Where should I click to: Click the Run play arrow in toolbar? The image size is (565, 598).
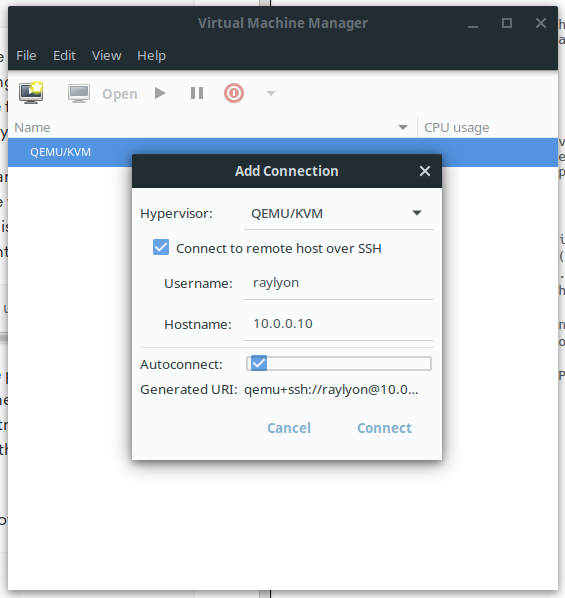click(160, 93)
